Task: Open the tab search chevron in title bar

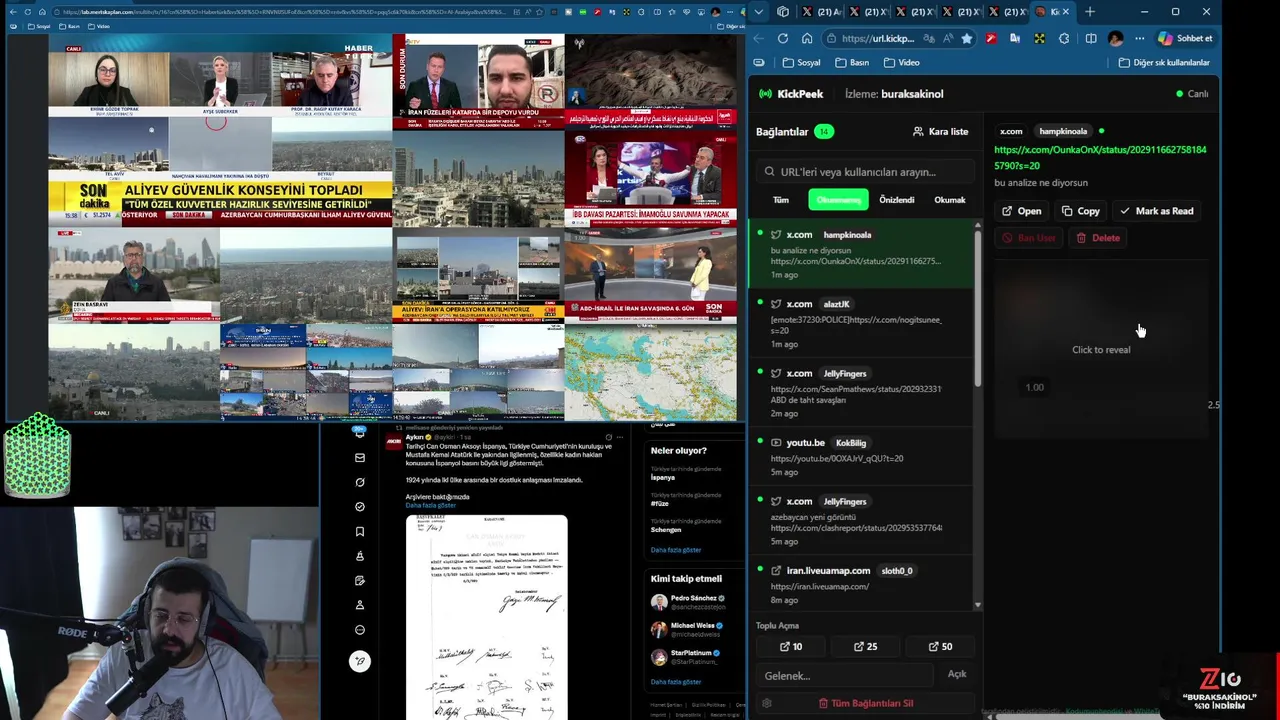Action: [x=759, y=12]
